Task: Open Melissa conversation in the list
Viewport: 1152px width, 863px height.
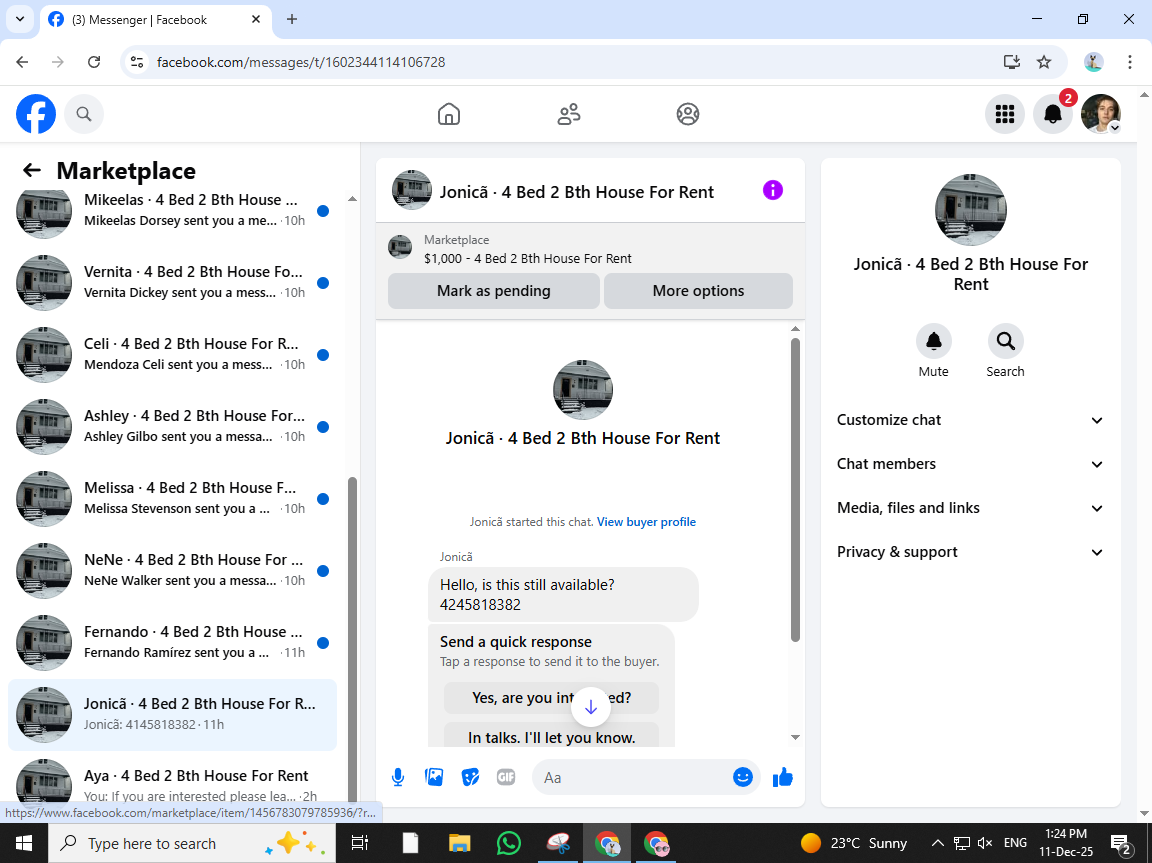Action: (x=172, y=498)
